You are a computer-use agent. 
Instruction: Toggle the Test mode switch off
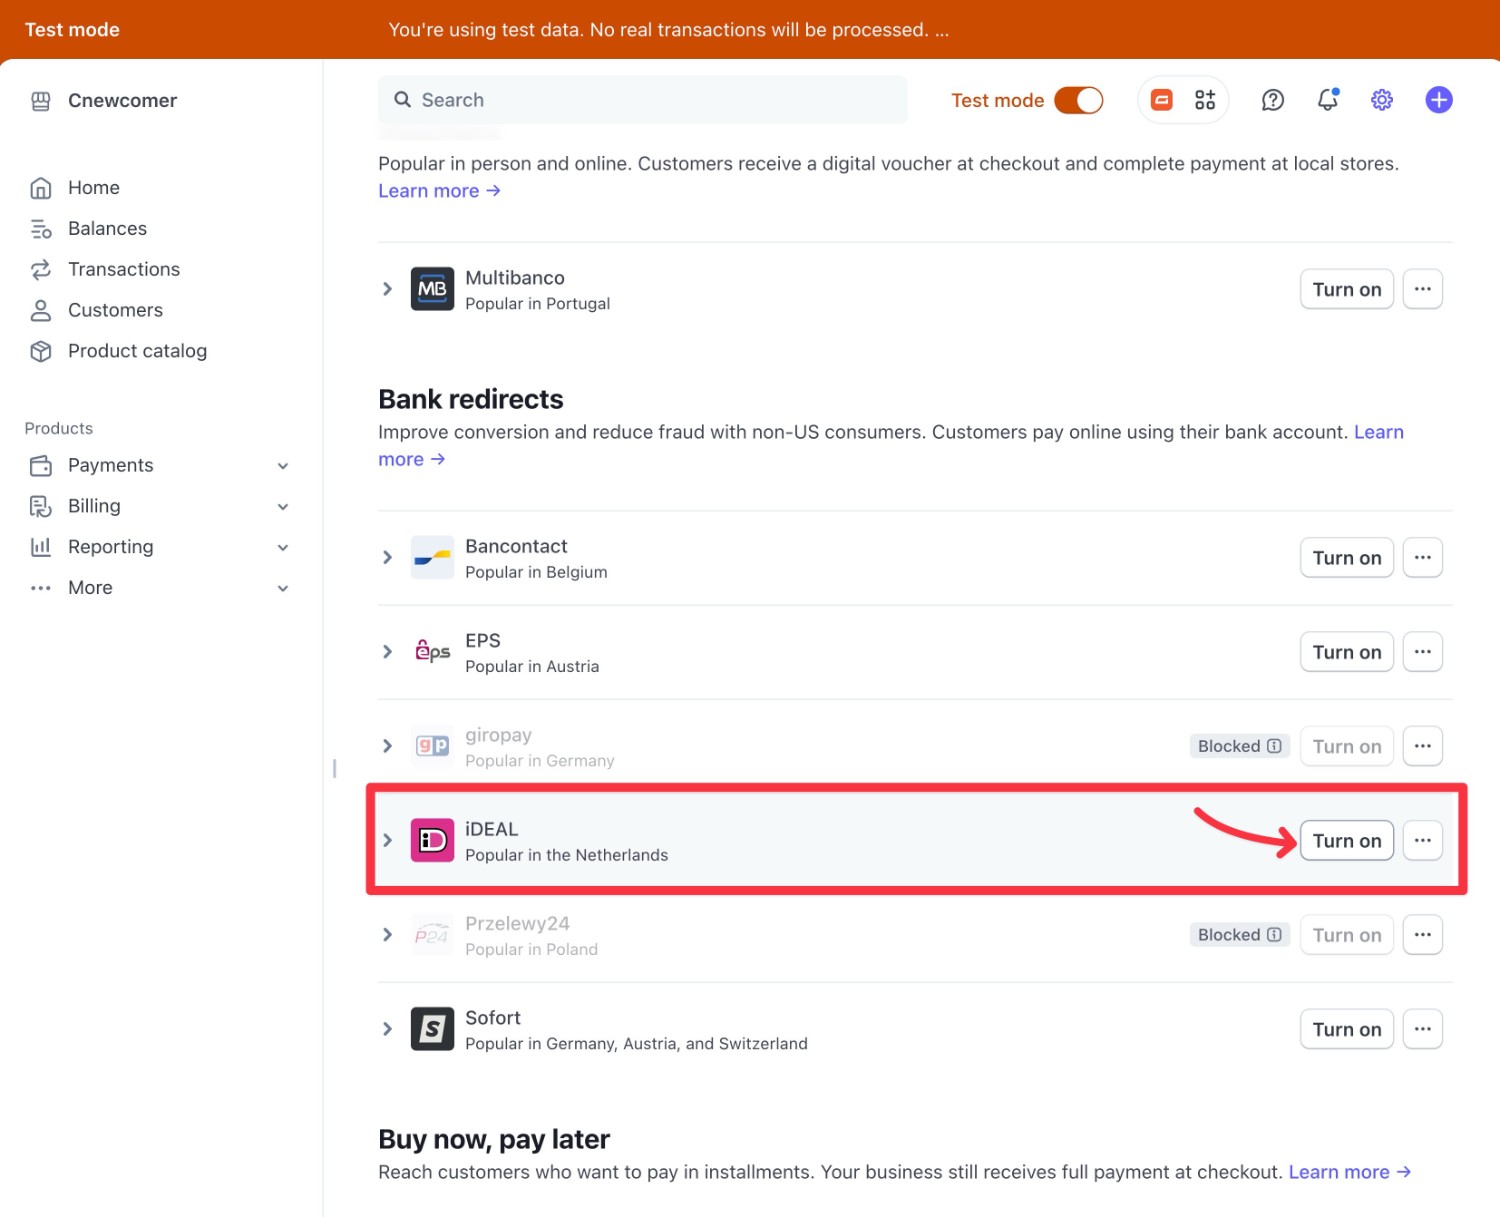pos(1079,100)
